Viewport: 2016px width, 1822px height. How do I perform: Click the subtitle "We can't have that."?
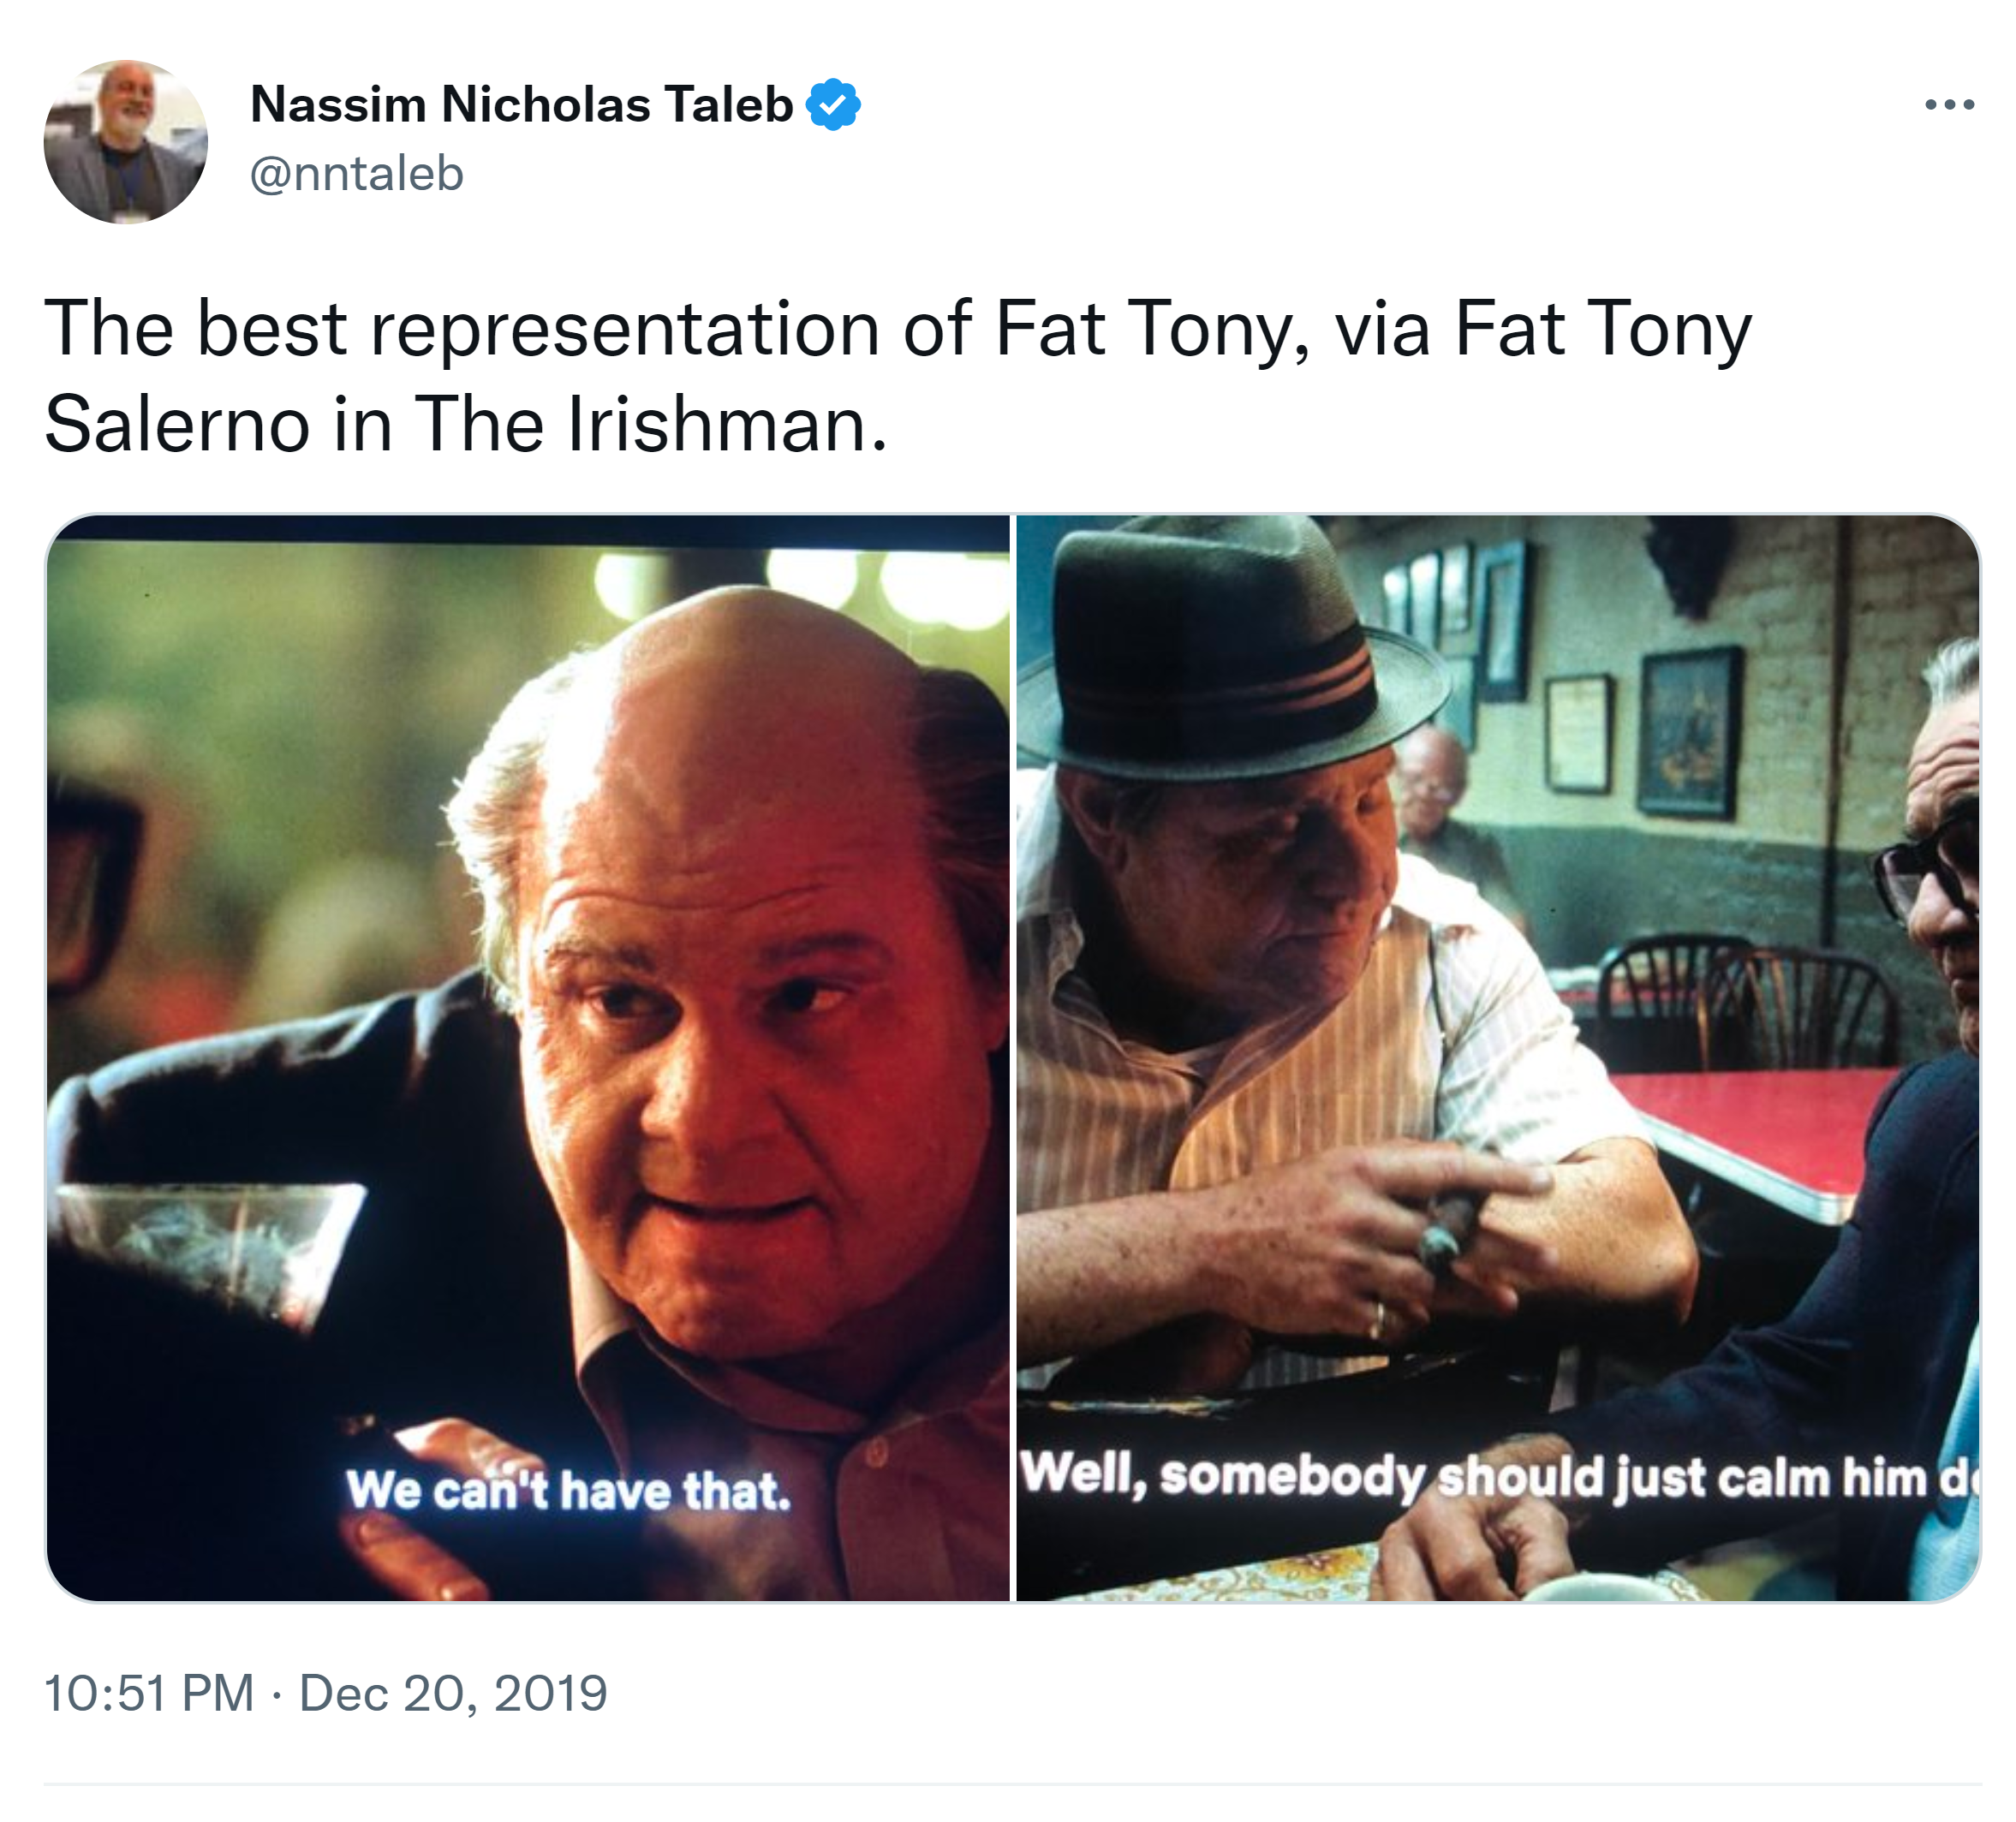pos(568,1491)
